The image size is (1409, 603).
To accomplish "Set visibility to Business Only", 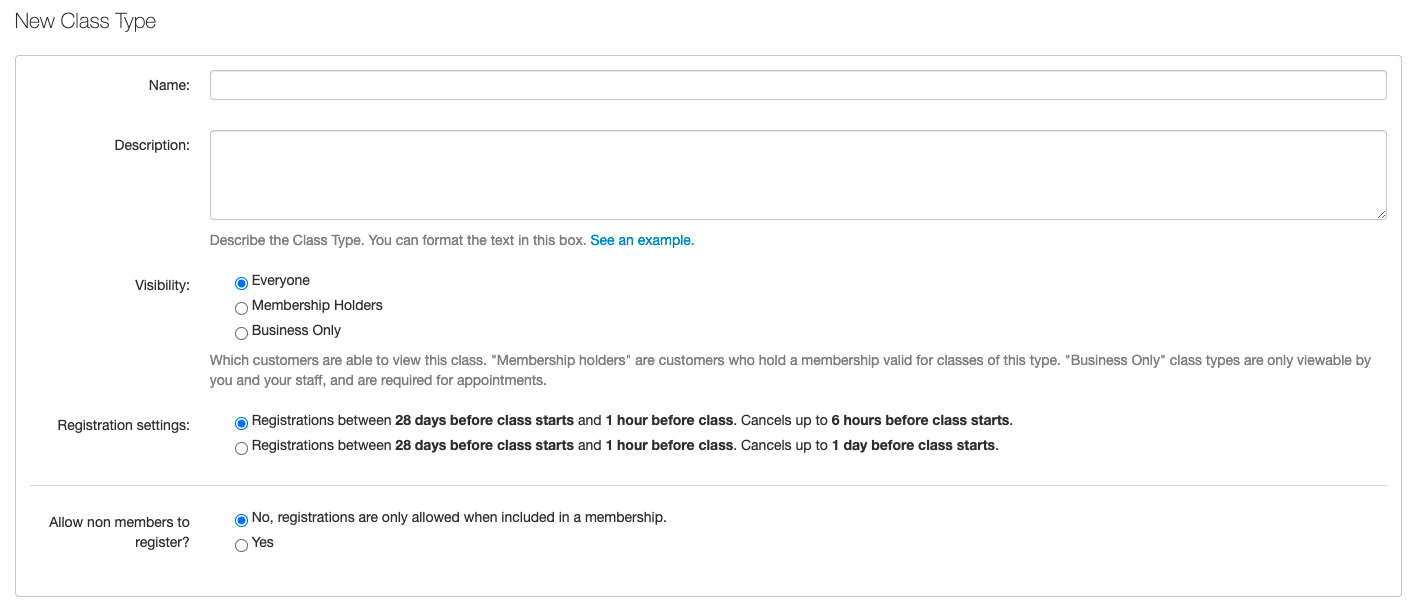I will [x=241, y=333].
